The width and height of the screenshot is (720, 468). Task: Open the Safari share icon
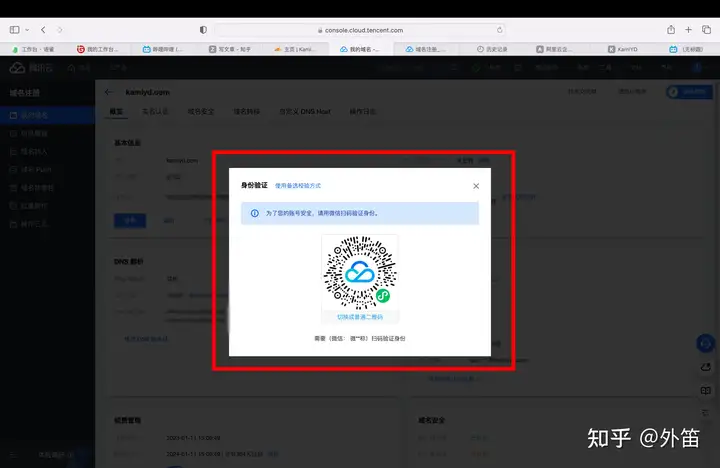point(671,30)
